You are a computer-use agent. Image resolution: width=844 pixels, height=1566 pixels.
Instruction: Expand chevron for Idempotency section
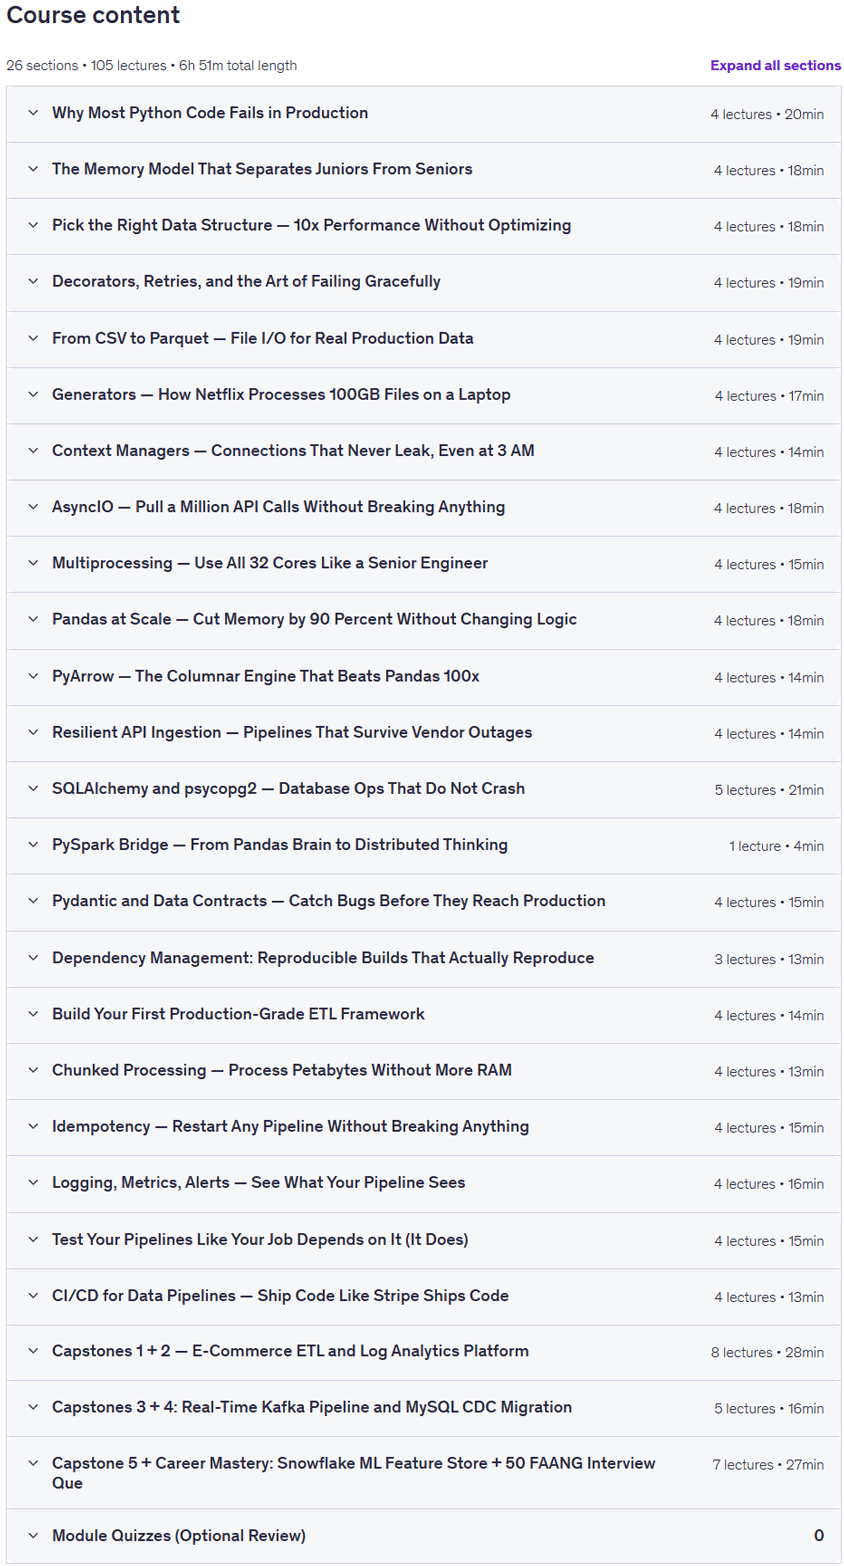point(33,1127)
